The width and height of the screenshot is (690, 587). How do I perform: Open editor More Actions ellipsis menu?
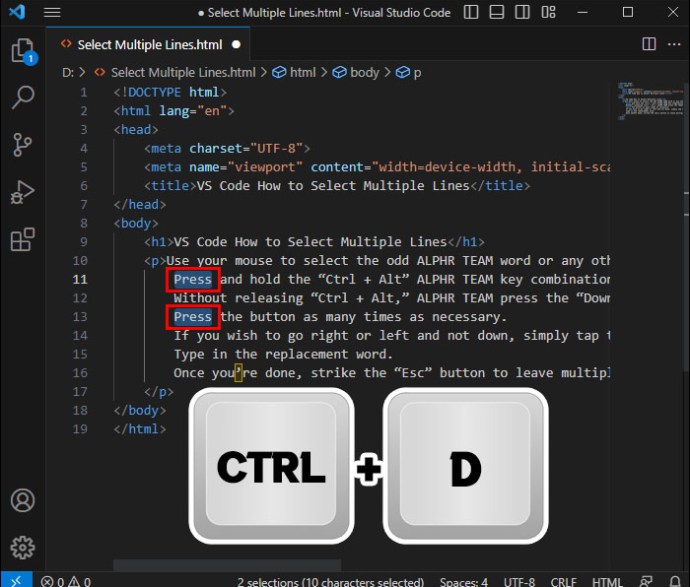tap(673, 44)
